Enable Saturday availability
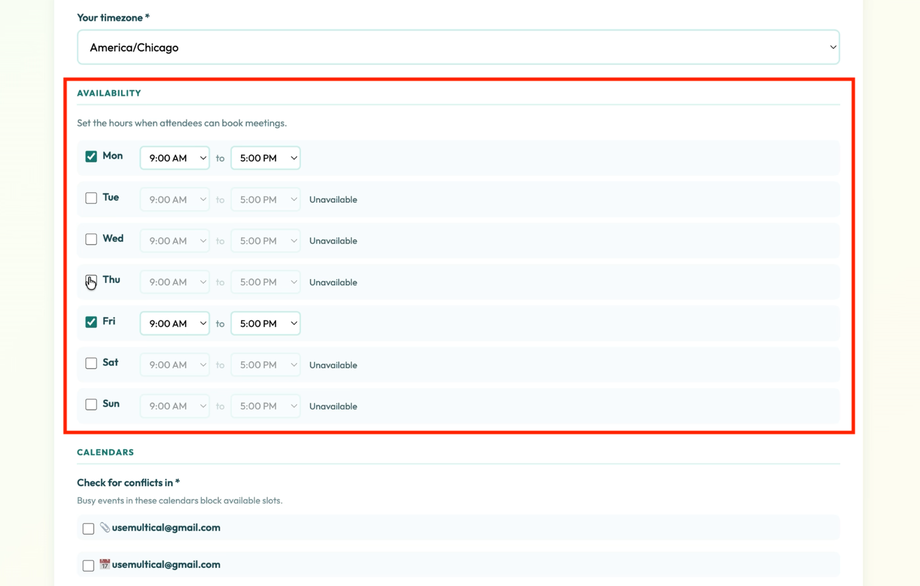This screenshot has width=920, height=586. tap(90, 363)
